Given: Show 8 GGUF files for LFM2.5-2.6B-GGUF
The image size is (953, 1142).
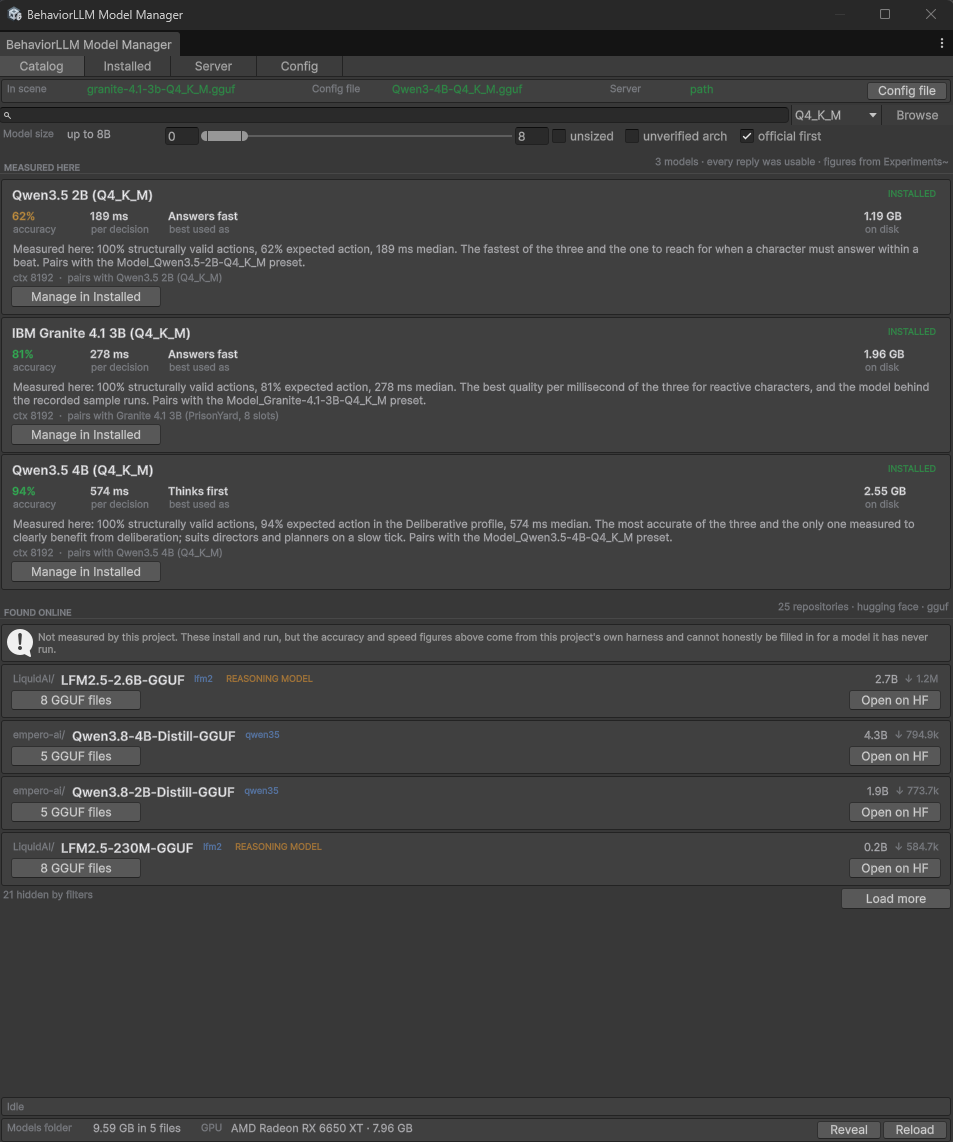Looking at the screenshot, I should click(x=76, y=700).
